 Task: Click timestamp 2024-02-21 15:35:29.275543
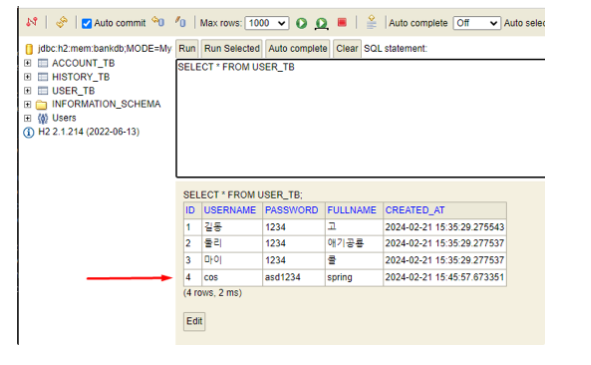[x=444, y=227]
